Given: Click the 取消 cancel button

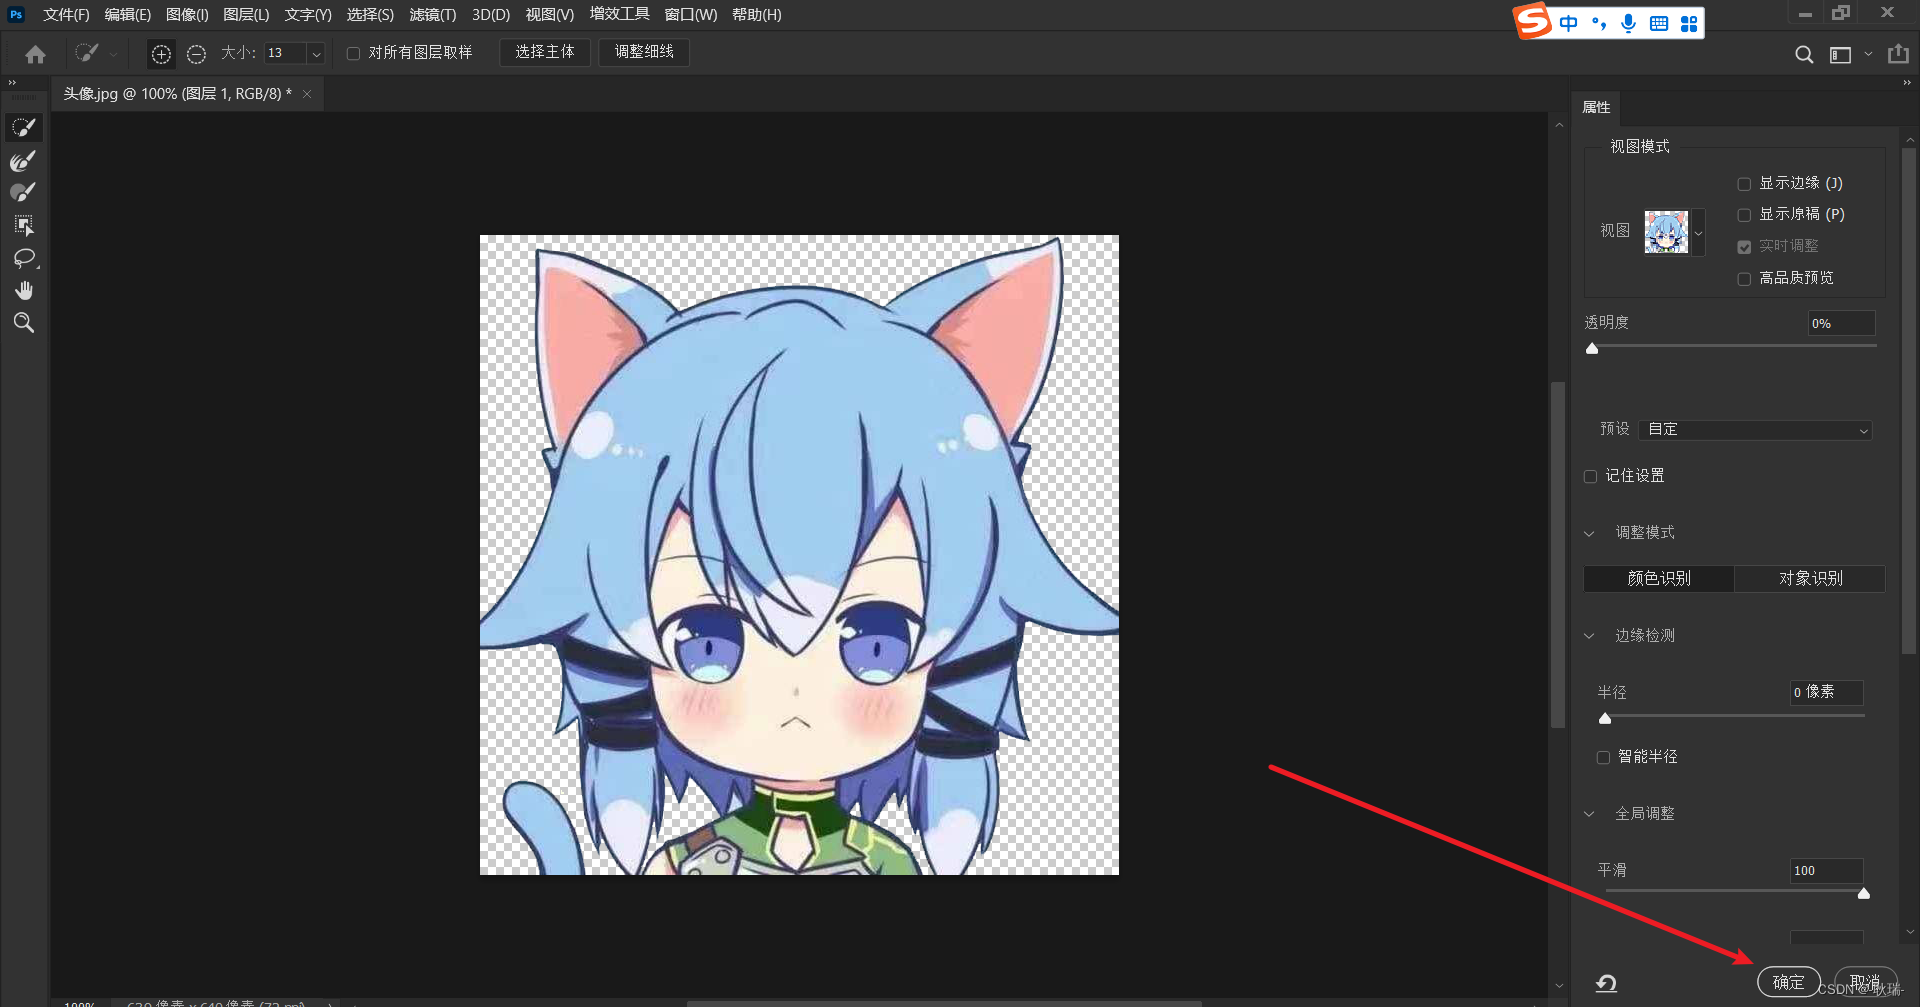Looking at the screenshot, I should click(x=1865, y=983).
